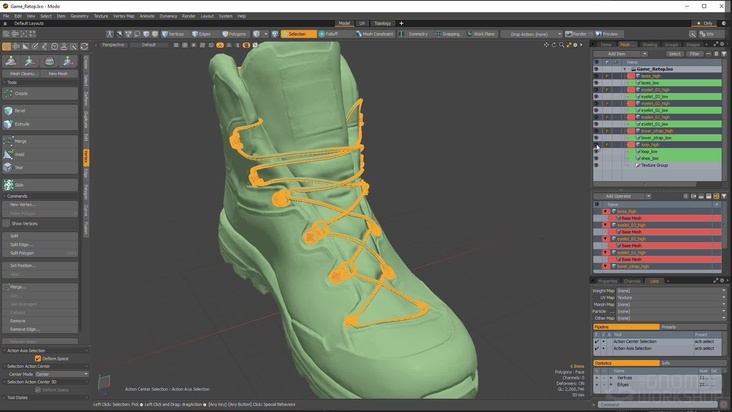Click the Select button in item list

(674, 54)
